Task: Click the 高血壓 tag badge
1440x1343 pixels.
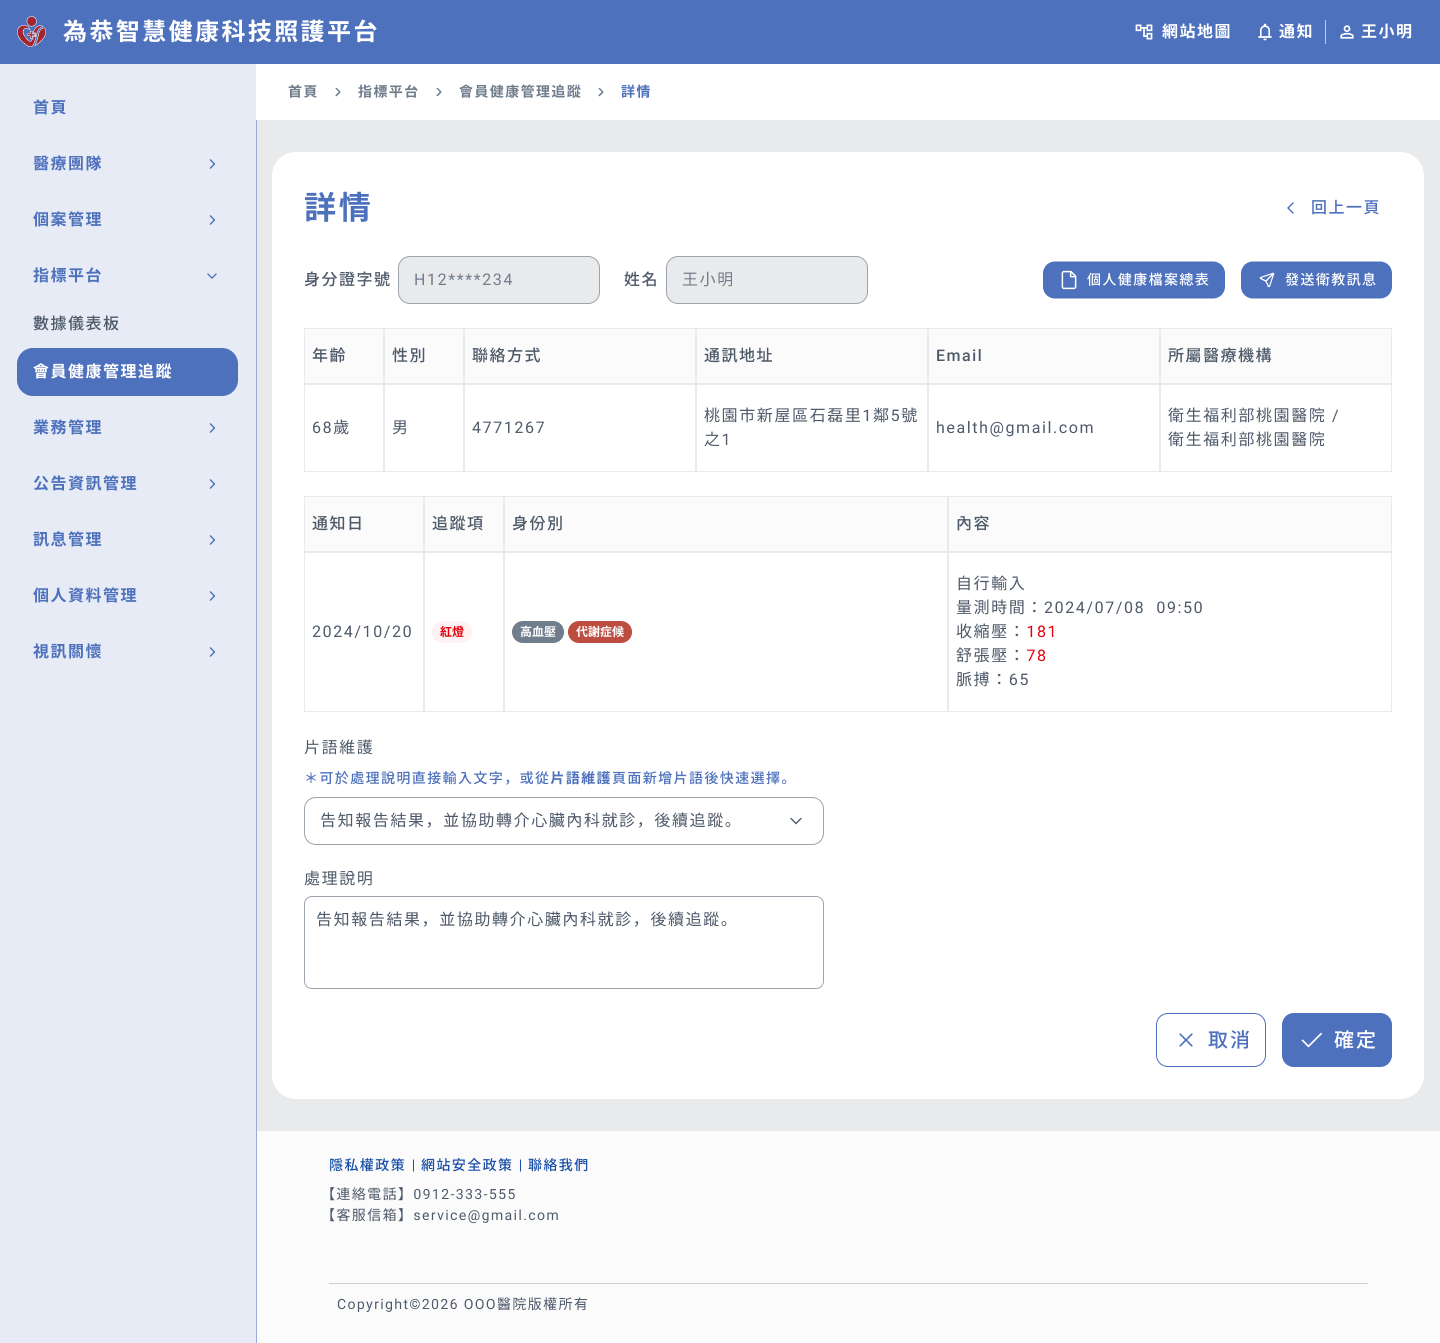Action: pos(537,632)
